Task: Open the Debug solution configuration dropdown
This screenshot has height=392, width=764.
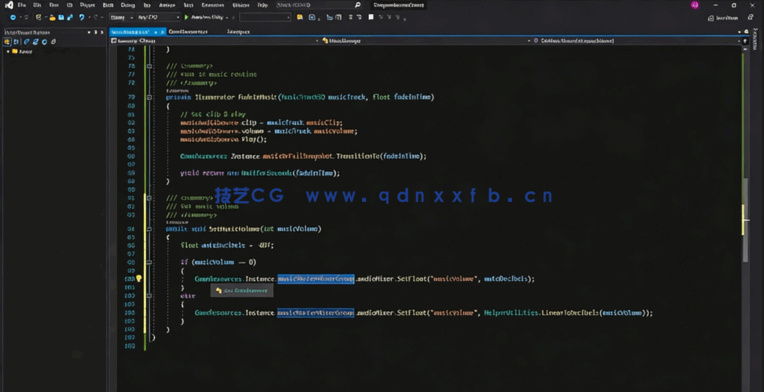Action: [x=121, y=17]
